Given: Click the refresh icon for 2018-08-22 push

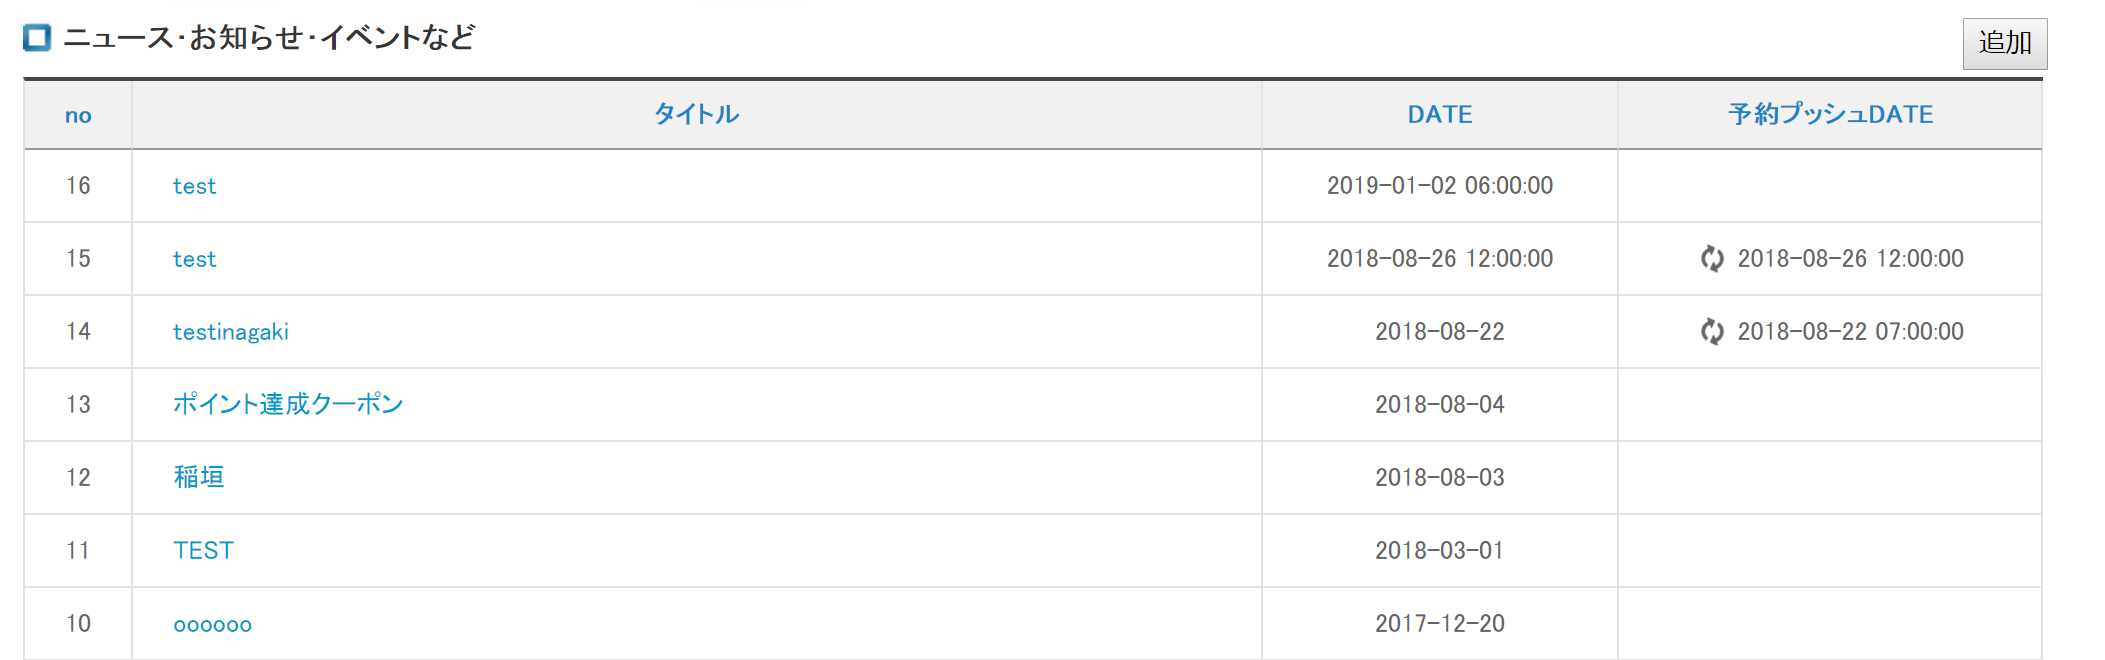Looking at the screenshot, I should pyautogui.click(x=1712, y=331).
